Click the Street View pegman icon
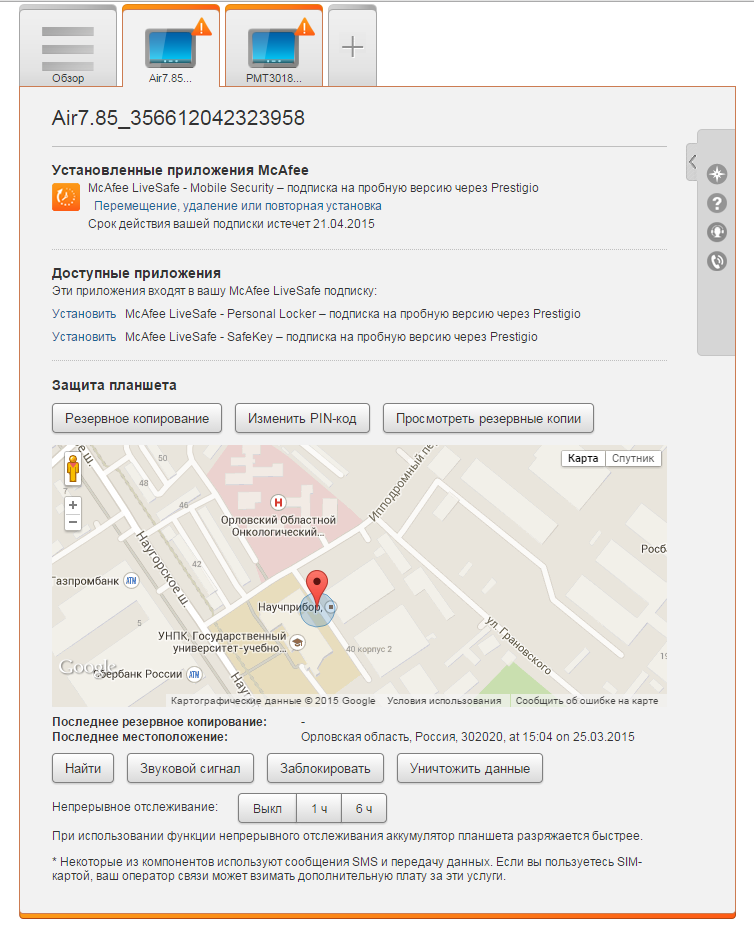 click(x=73, y=469)
